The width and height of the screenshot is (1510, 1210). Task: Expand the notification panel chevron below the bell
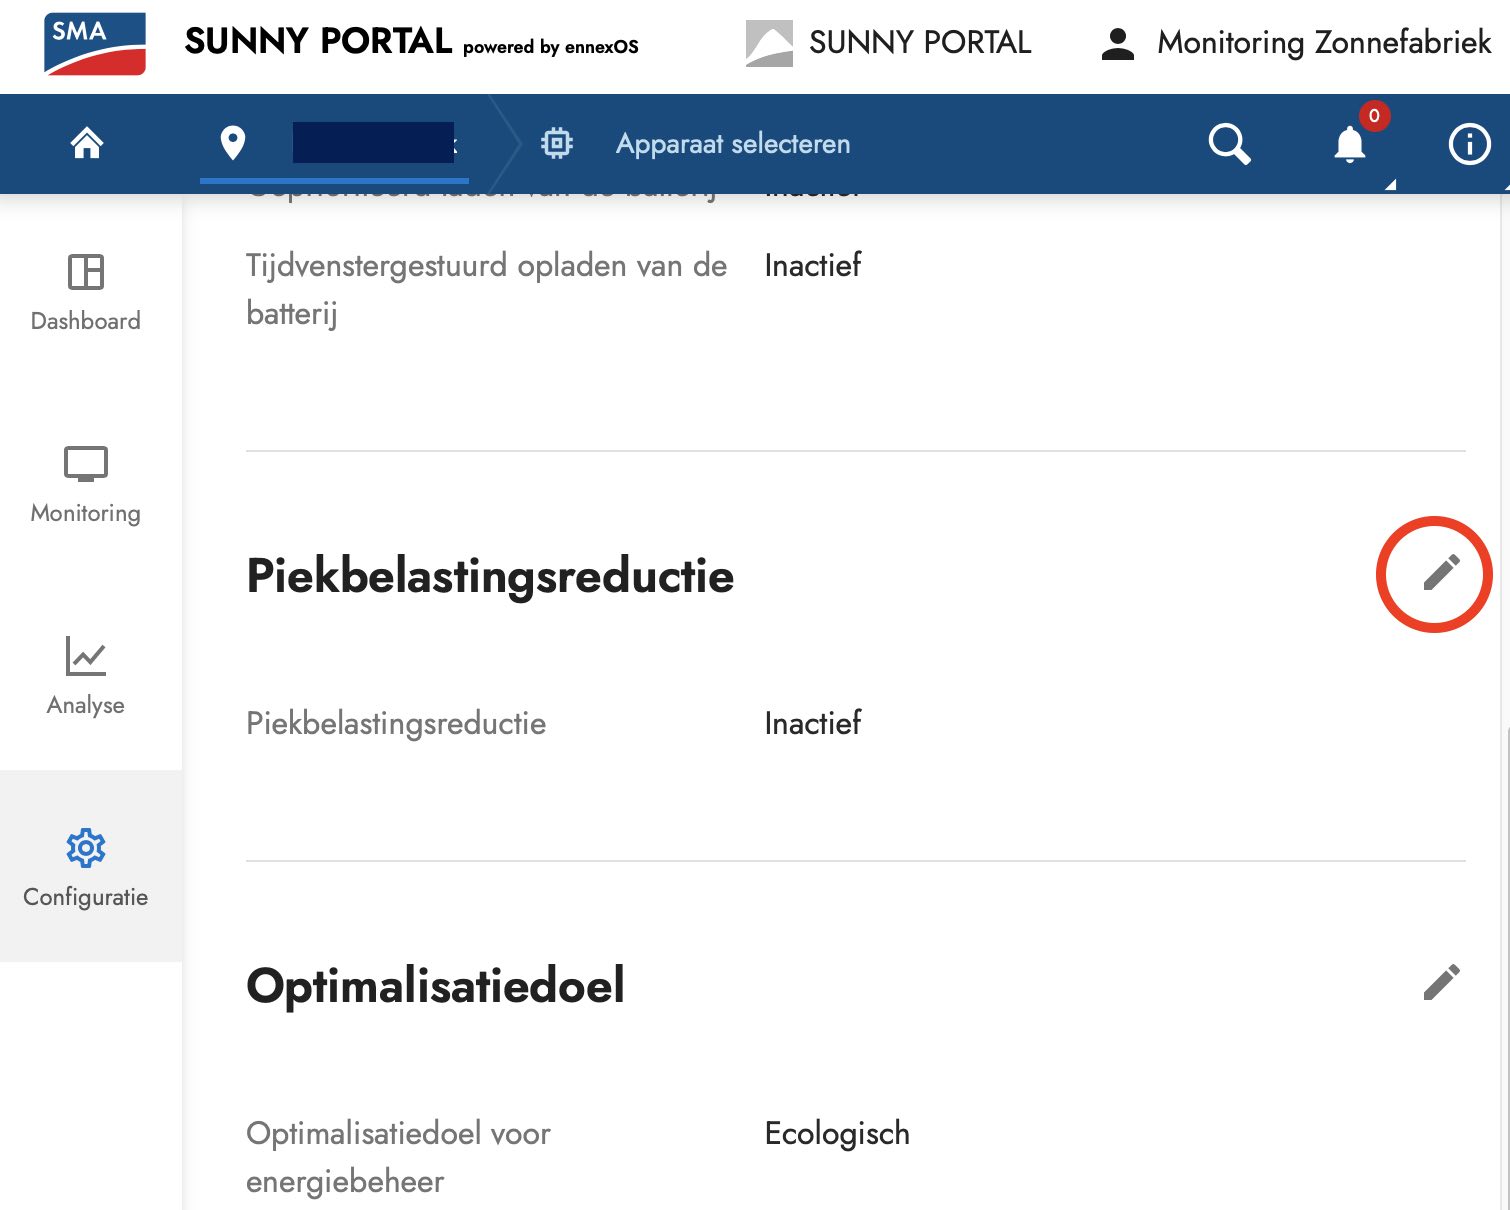1390,184
